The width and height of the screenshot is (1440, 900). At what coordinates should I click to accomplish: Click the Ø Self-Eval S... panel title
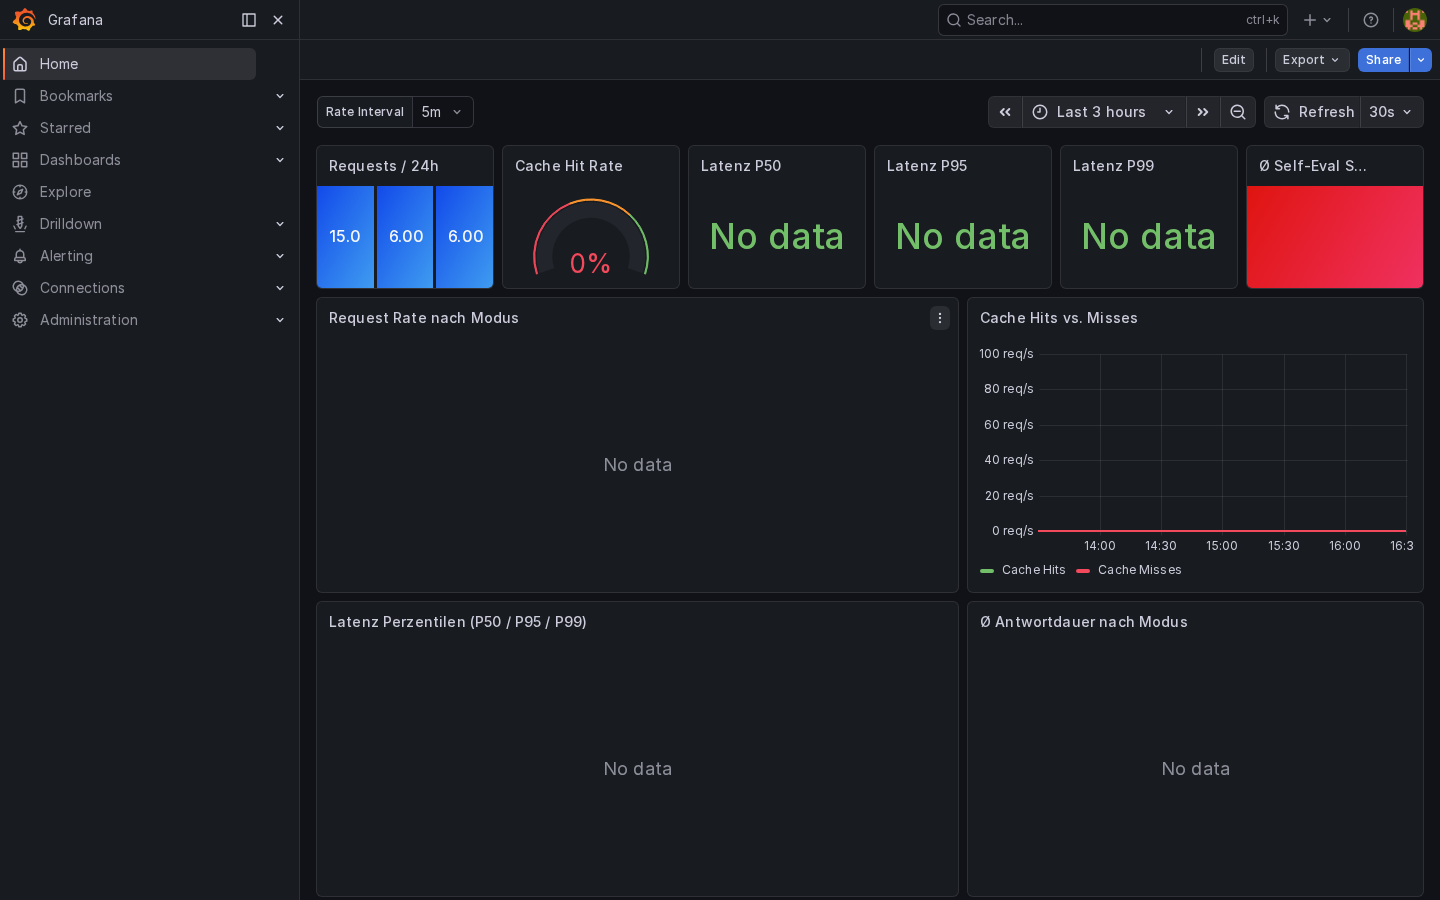(x=1313, y=166)
